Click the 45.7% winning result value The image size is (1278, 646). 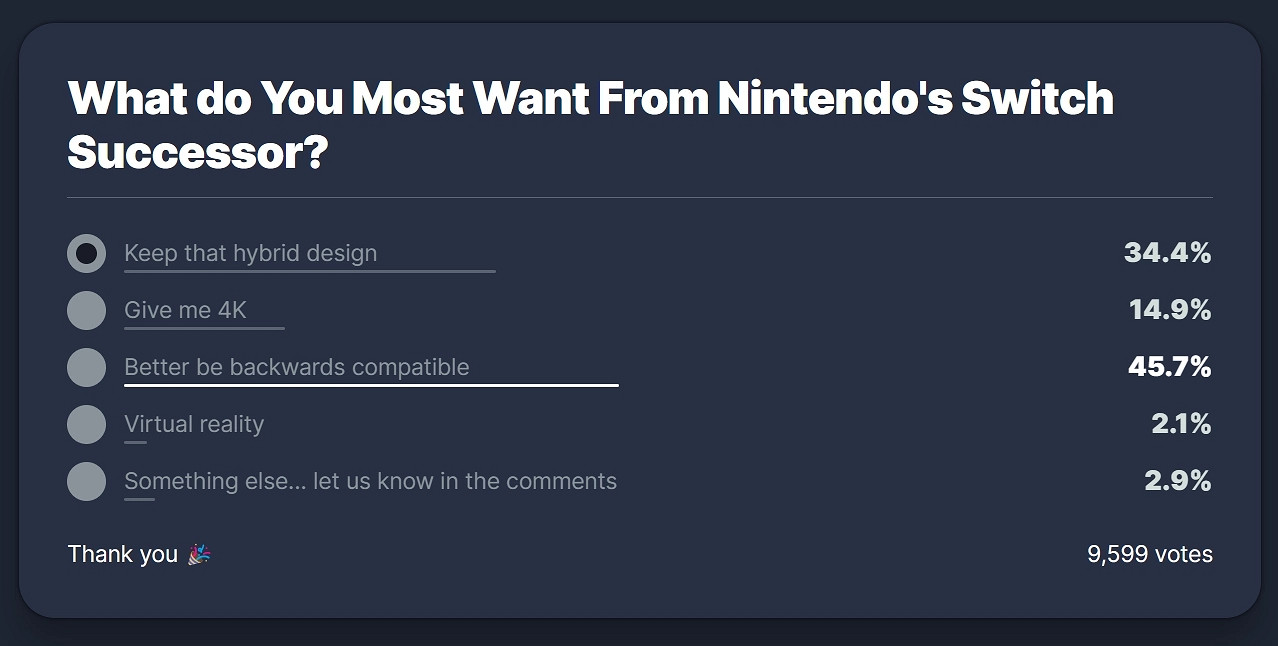pos(1169,367)
